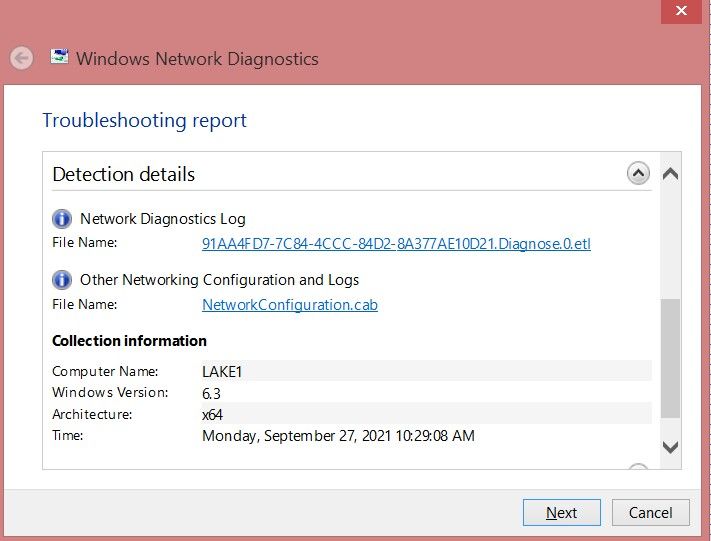Screen dimensions: 711x541
Task: Click the Collection information heading
Action: pyautogui.click(x=129, y=341)
